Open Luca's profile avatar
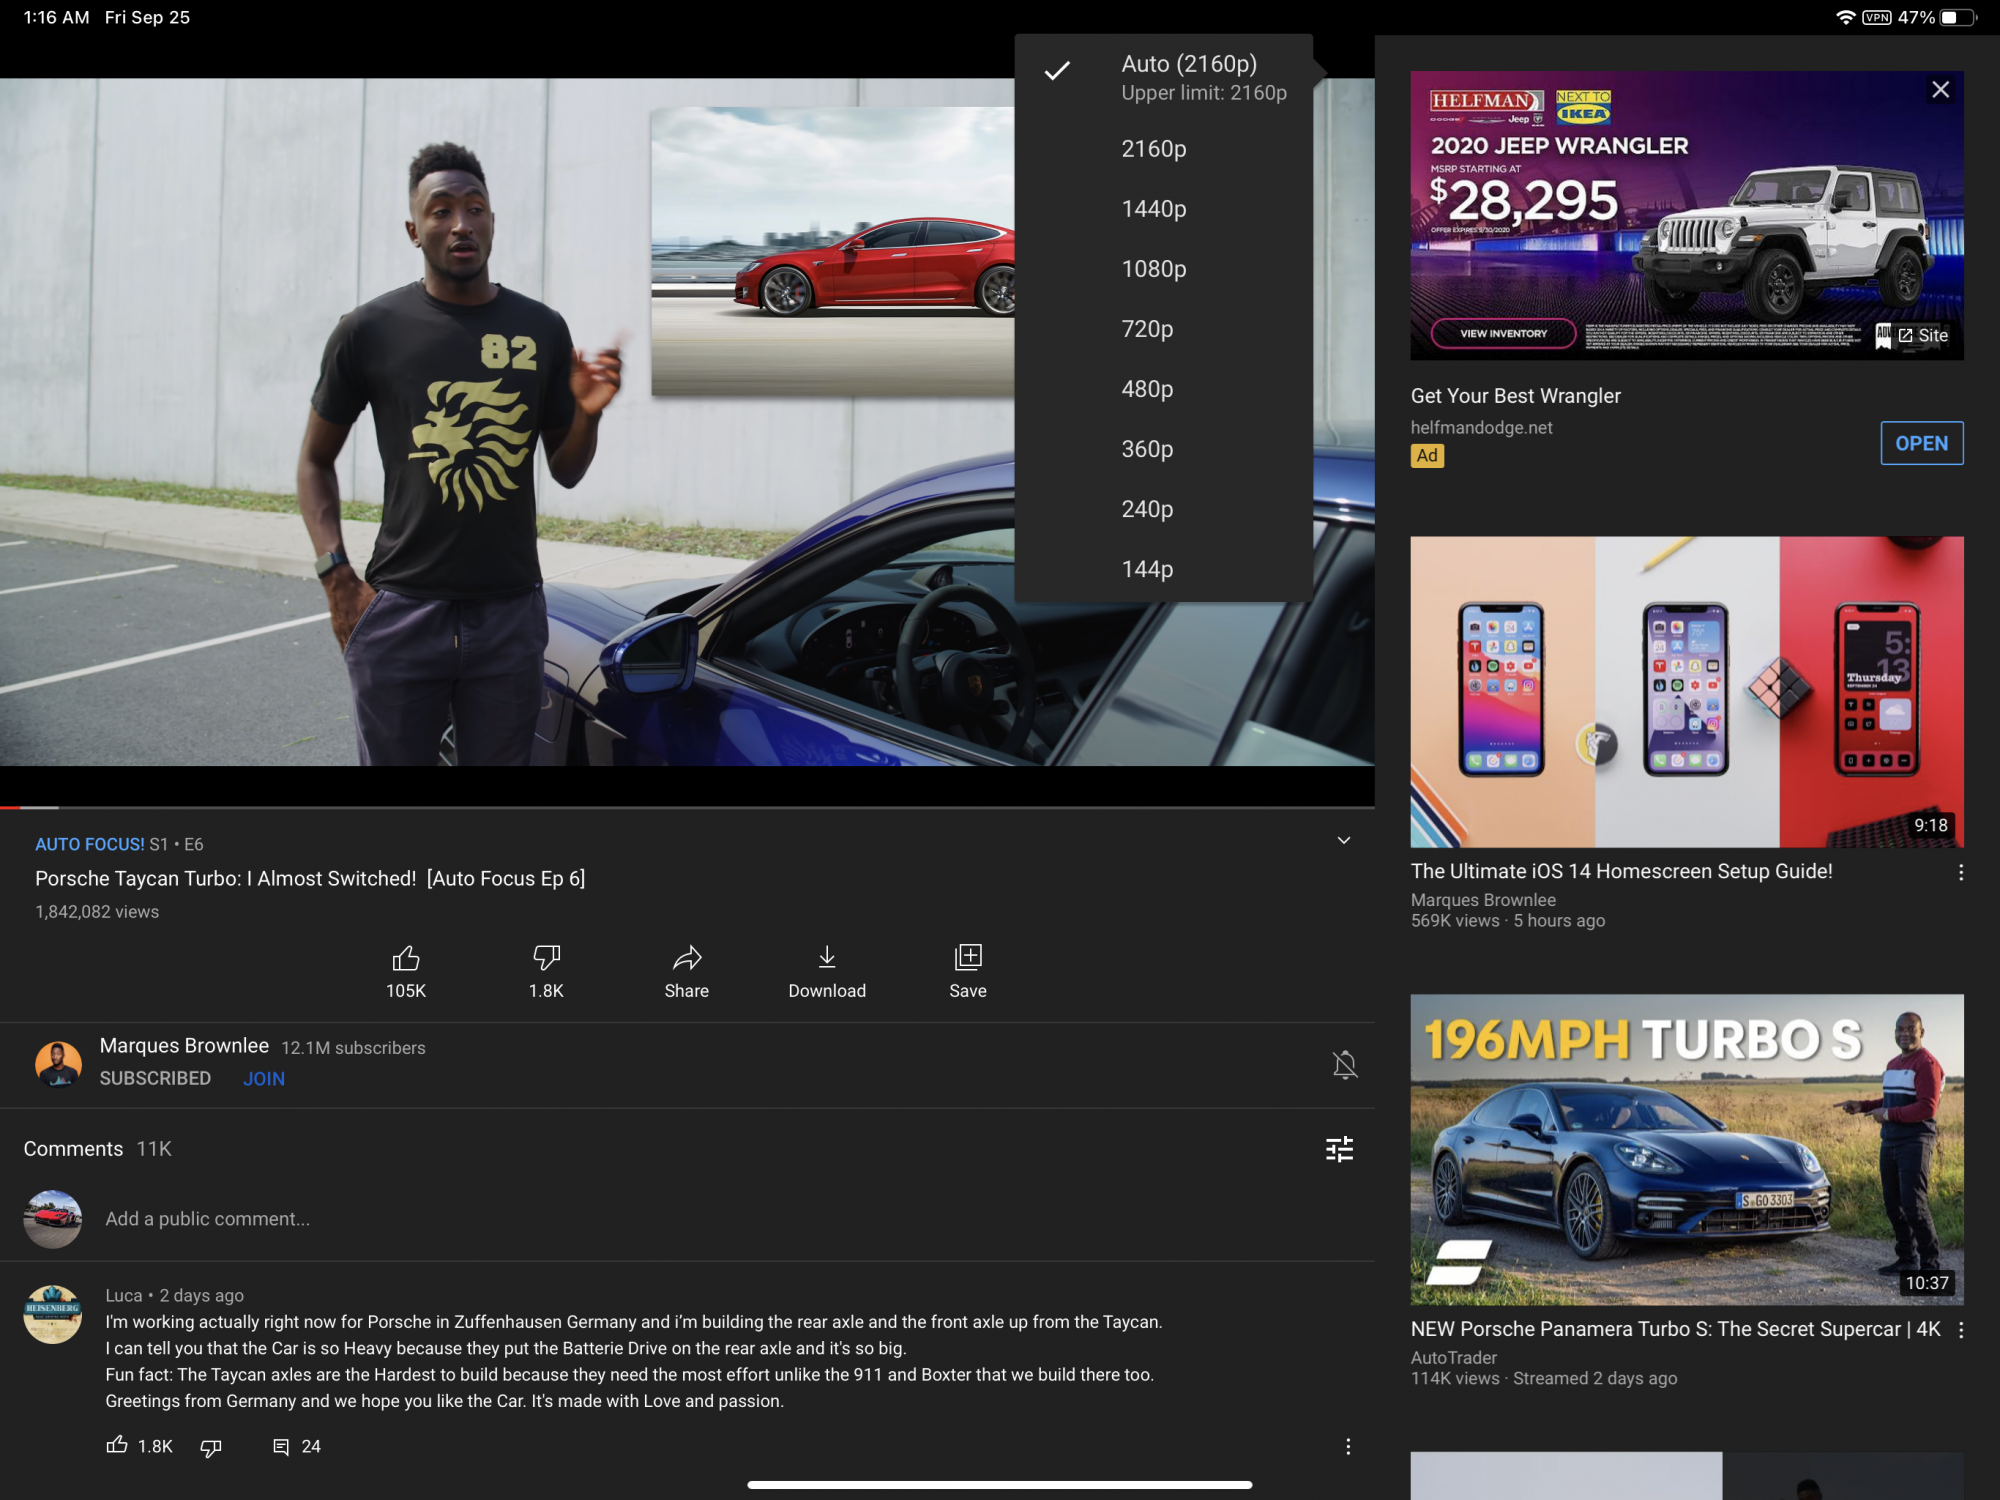2000x1500 pixels. click(53, 1314)
